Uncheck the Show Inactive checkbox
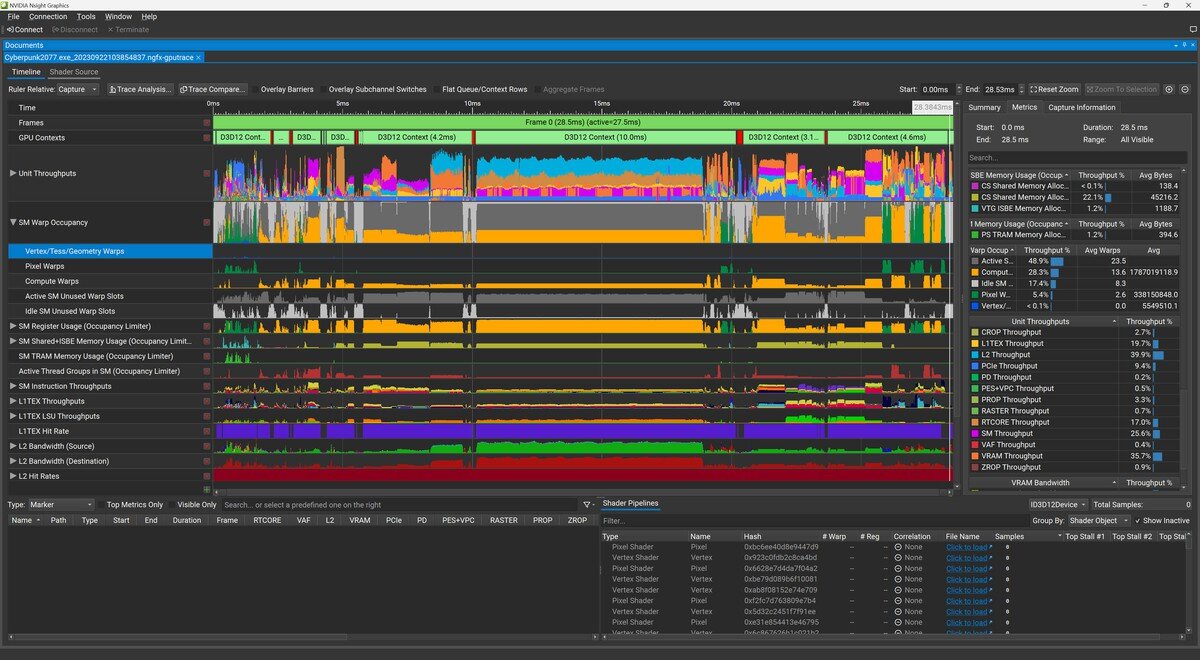Image resolution: width=1200 pixels, height=660 pixels. click(1136, 521)
